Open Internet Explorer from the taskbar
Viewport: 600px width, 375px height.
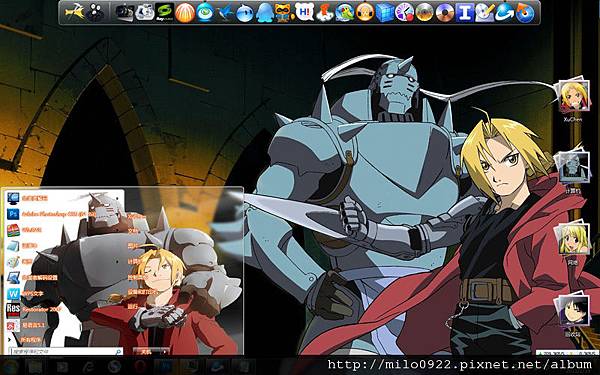(88, 367)
